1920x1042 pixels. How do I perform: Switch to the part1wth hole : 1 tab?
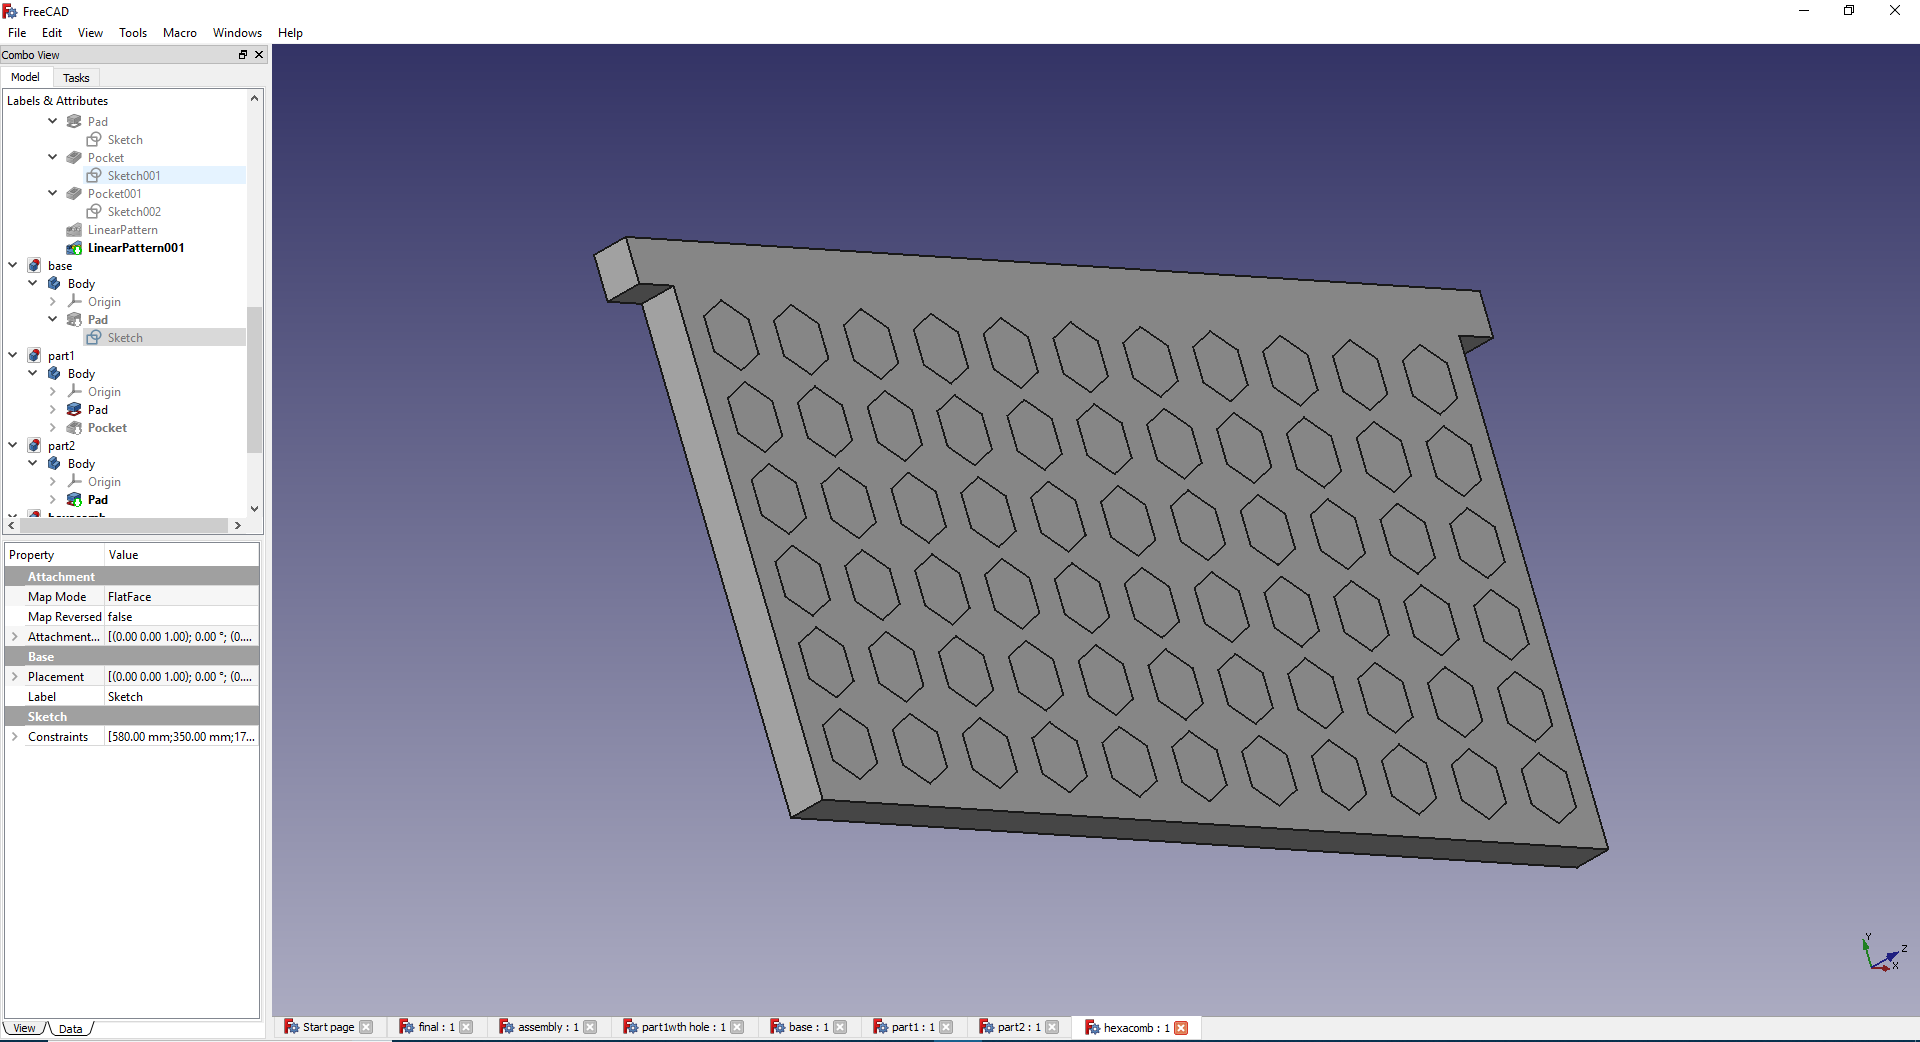[x=683, y=1027]
